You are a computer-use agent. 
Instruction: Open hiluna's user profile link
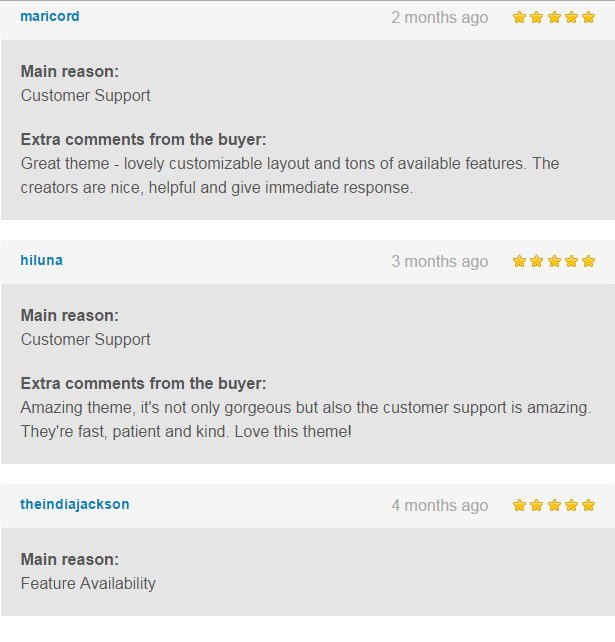click(x=41, y=260)
